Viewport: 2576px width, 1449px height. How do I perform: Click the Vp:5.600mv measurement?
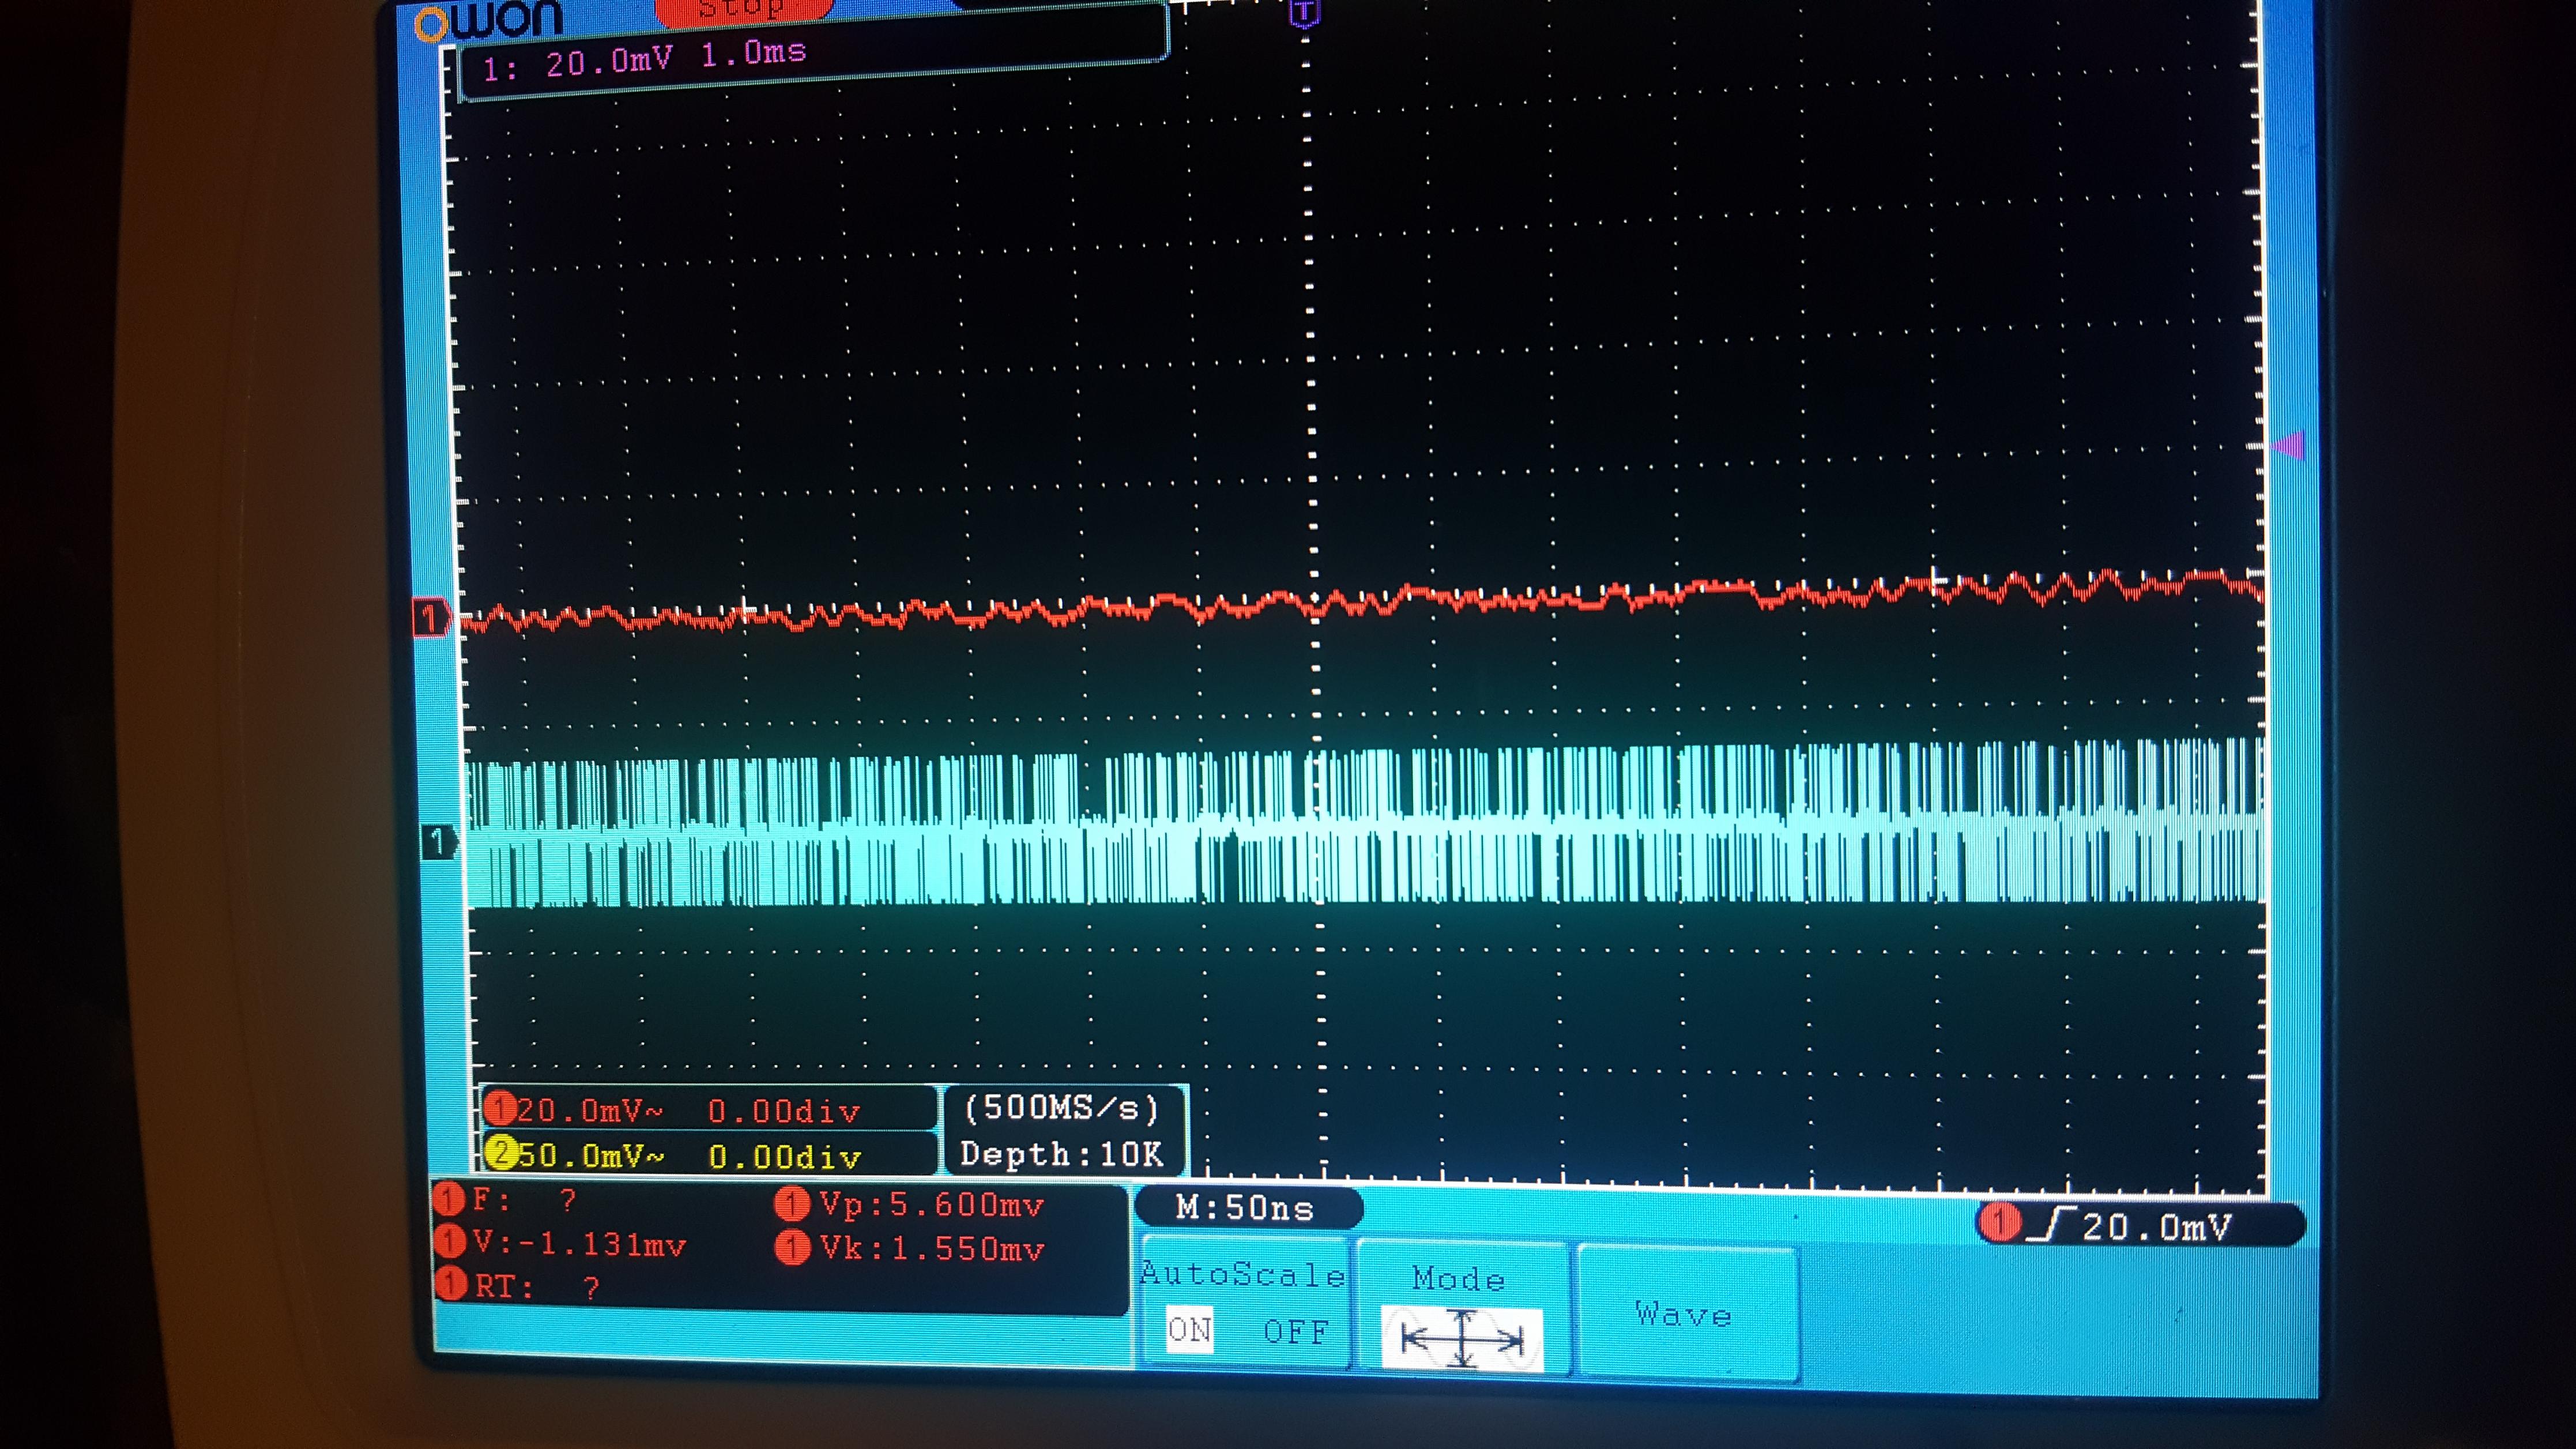click(x=911, y=1204)
